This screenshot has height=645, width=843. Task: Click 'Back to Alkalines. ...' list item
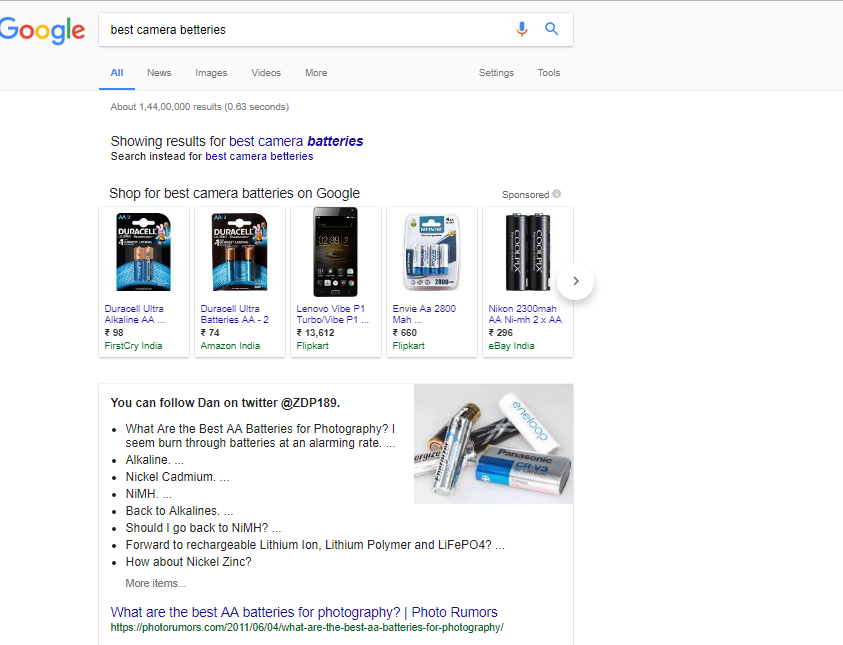point(180,511)
